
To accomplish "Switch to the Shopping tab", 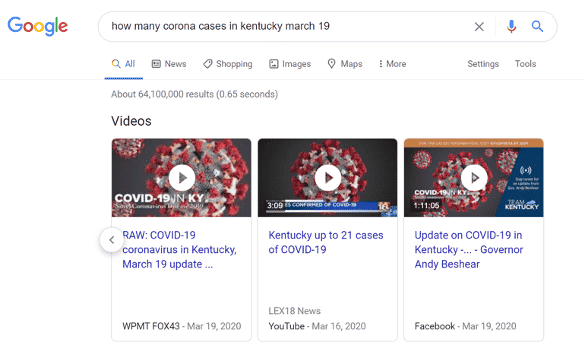I will [228, 64].
